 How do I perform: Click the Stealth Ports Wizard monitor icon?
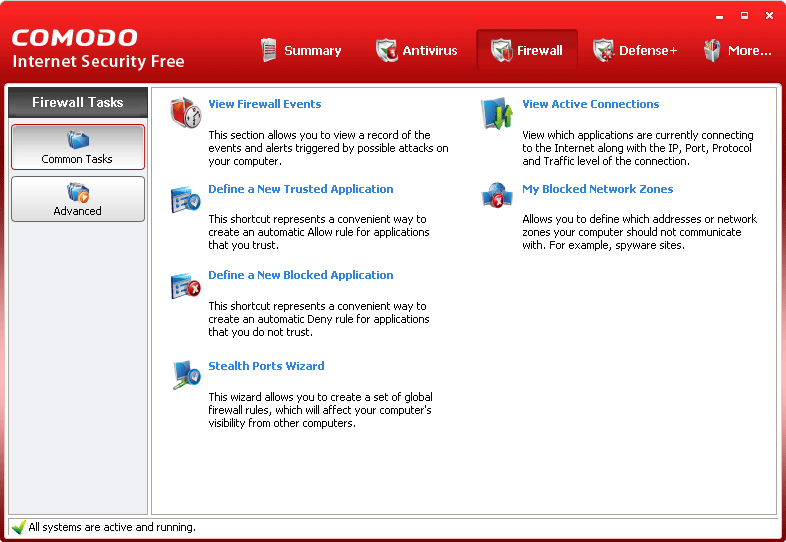coord(186,375)
